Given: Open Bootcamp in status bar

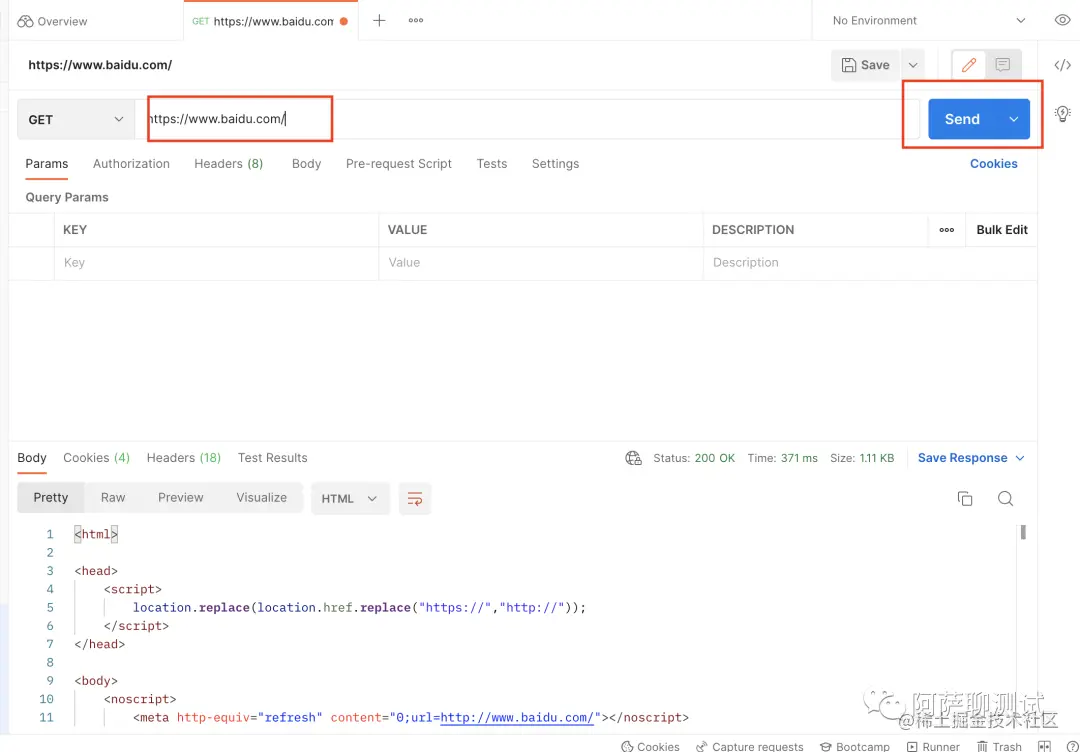Looking at the screenshot, I should (x=855, y=746).
